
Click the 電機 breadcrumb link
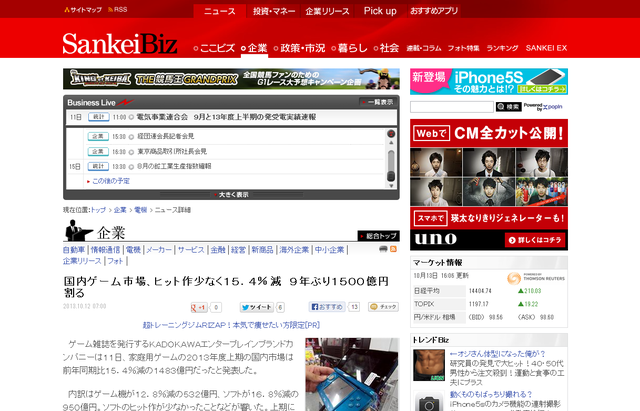coord(140,210)
